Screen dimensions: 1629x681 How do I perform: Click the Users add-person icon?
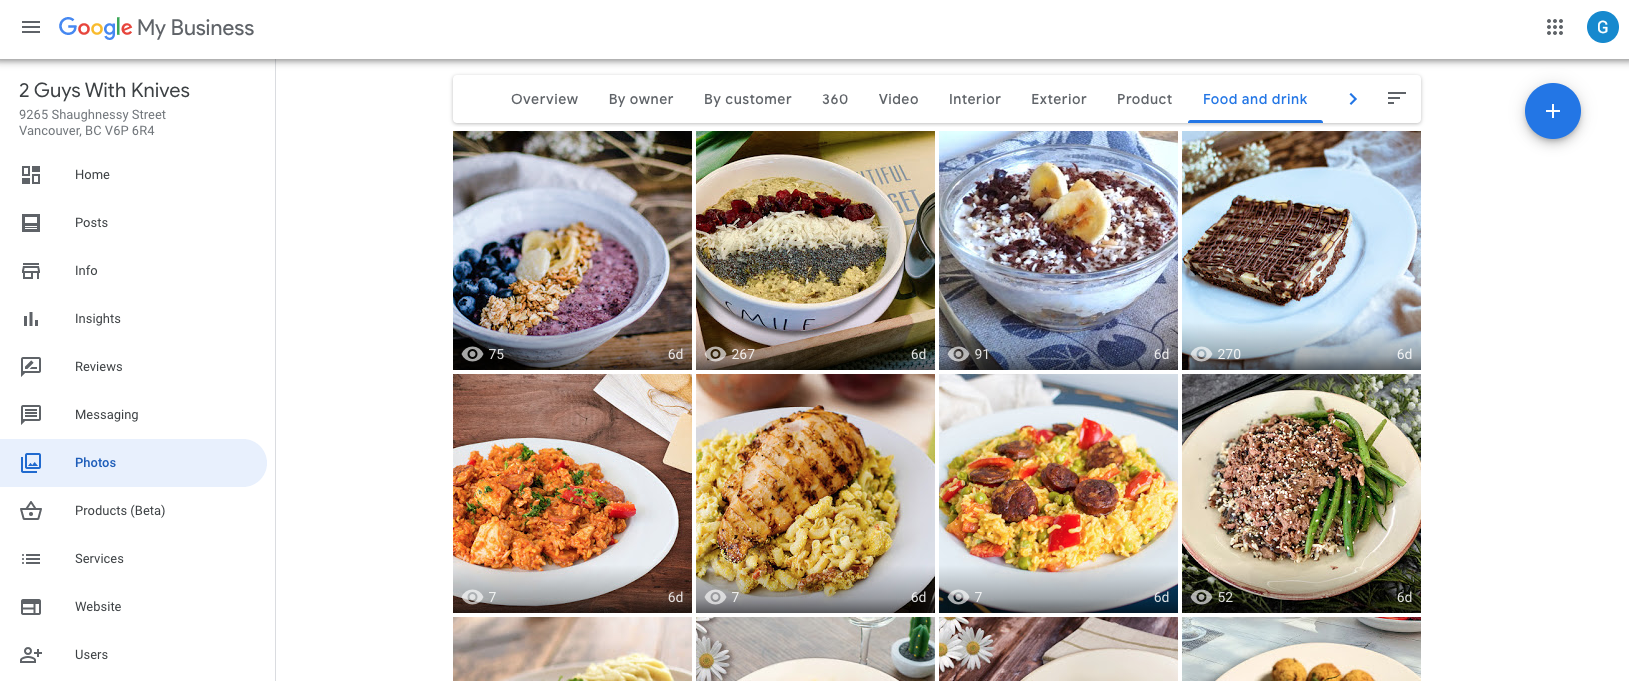pyautogui.click(x=31, y=655)
